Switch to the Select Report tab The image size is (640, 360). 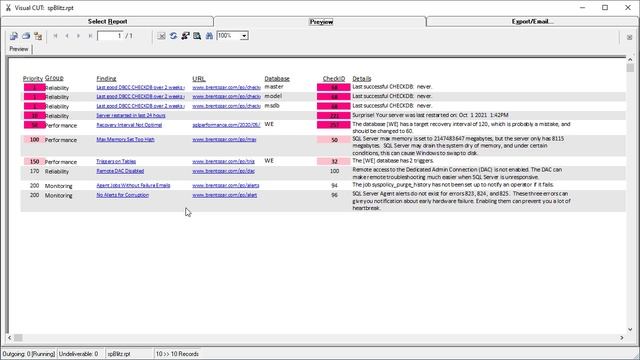(107, 21)
